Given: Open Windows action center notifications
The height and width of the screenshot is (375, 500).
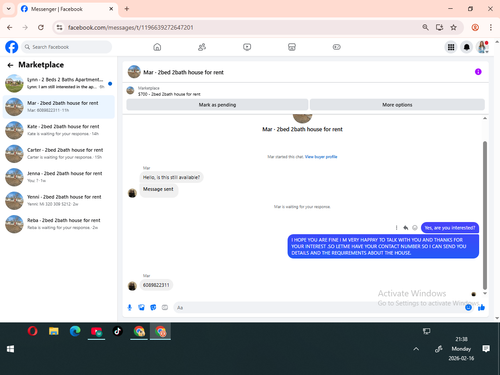Looking at the screenshot, I should (x=486, y=349).
